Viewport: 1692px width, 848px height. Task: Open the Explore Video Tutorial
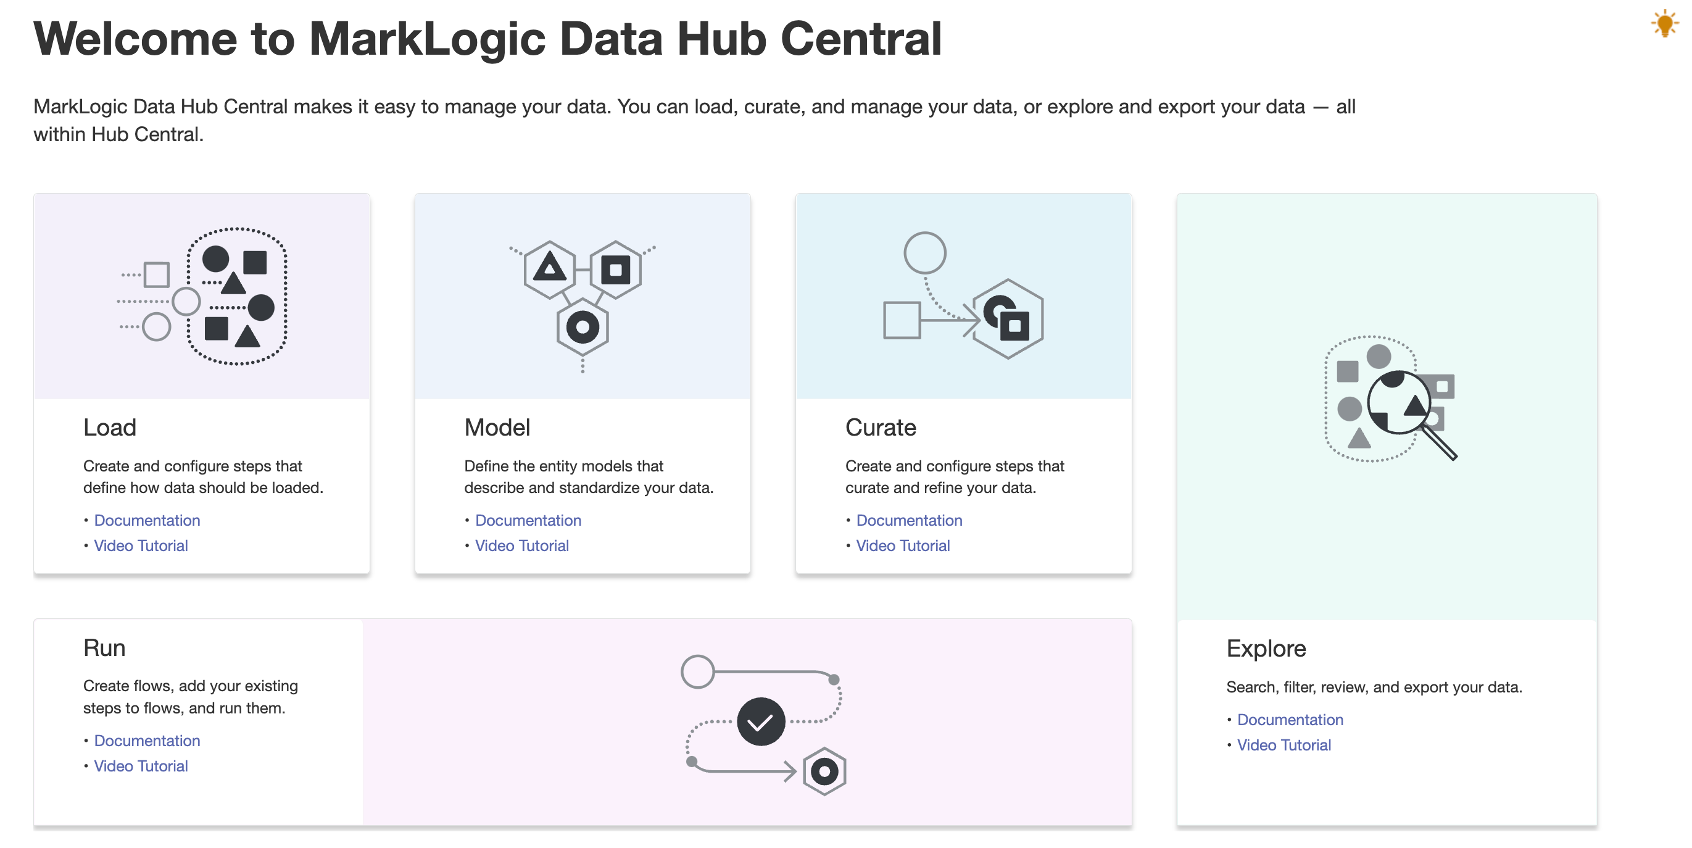(1284, 744)
